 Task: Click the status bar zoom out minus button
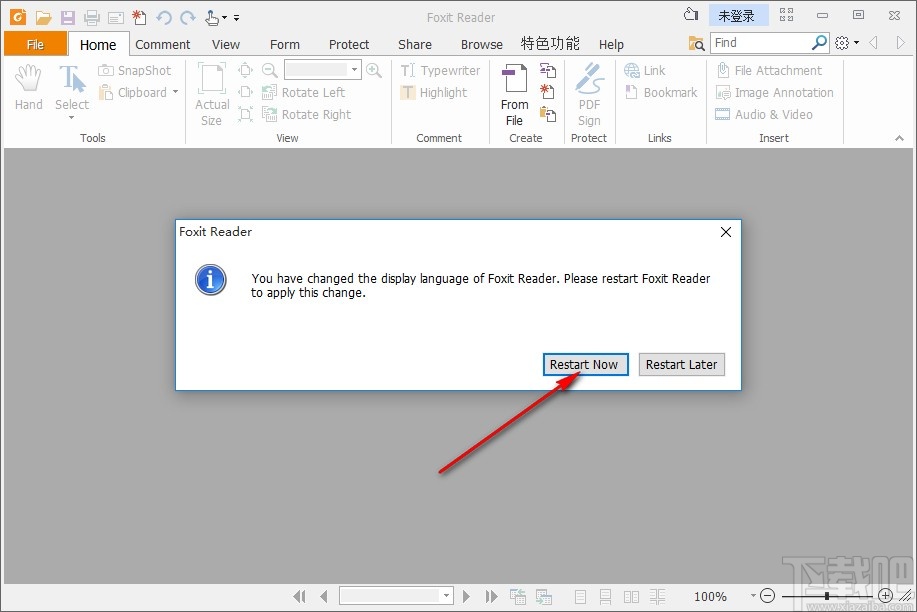pyautogui.click(x=768, y=596)
